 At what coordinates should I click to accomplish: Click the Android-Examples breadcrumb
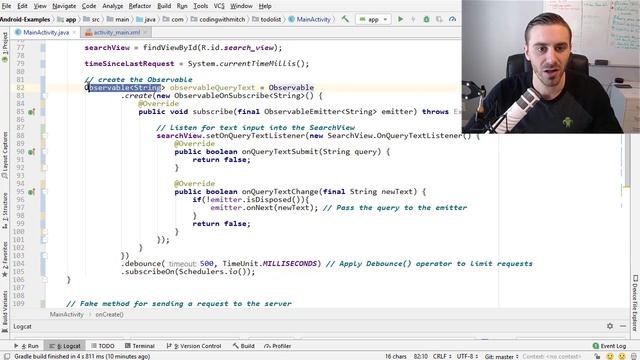click(x=25, y=19)
